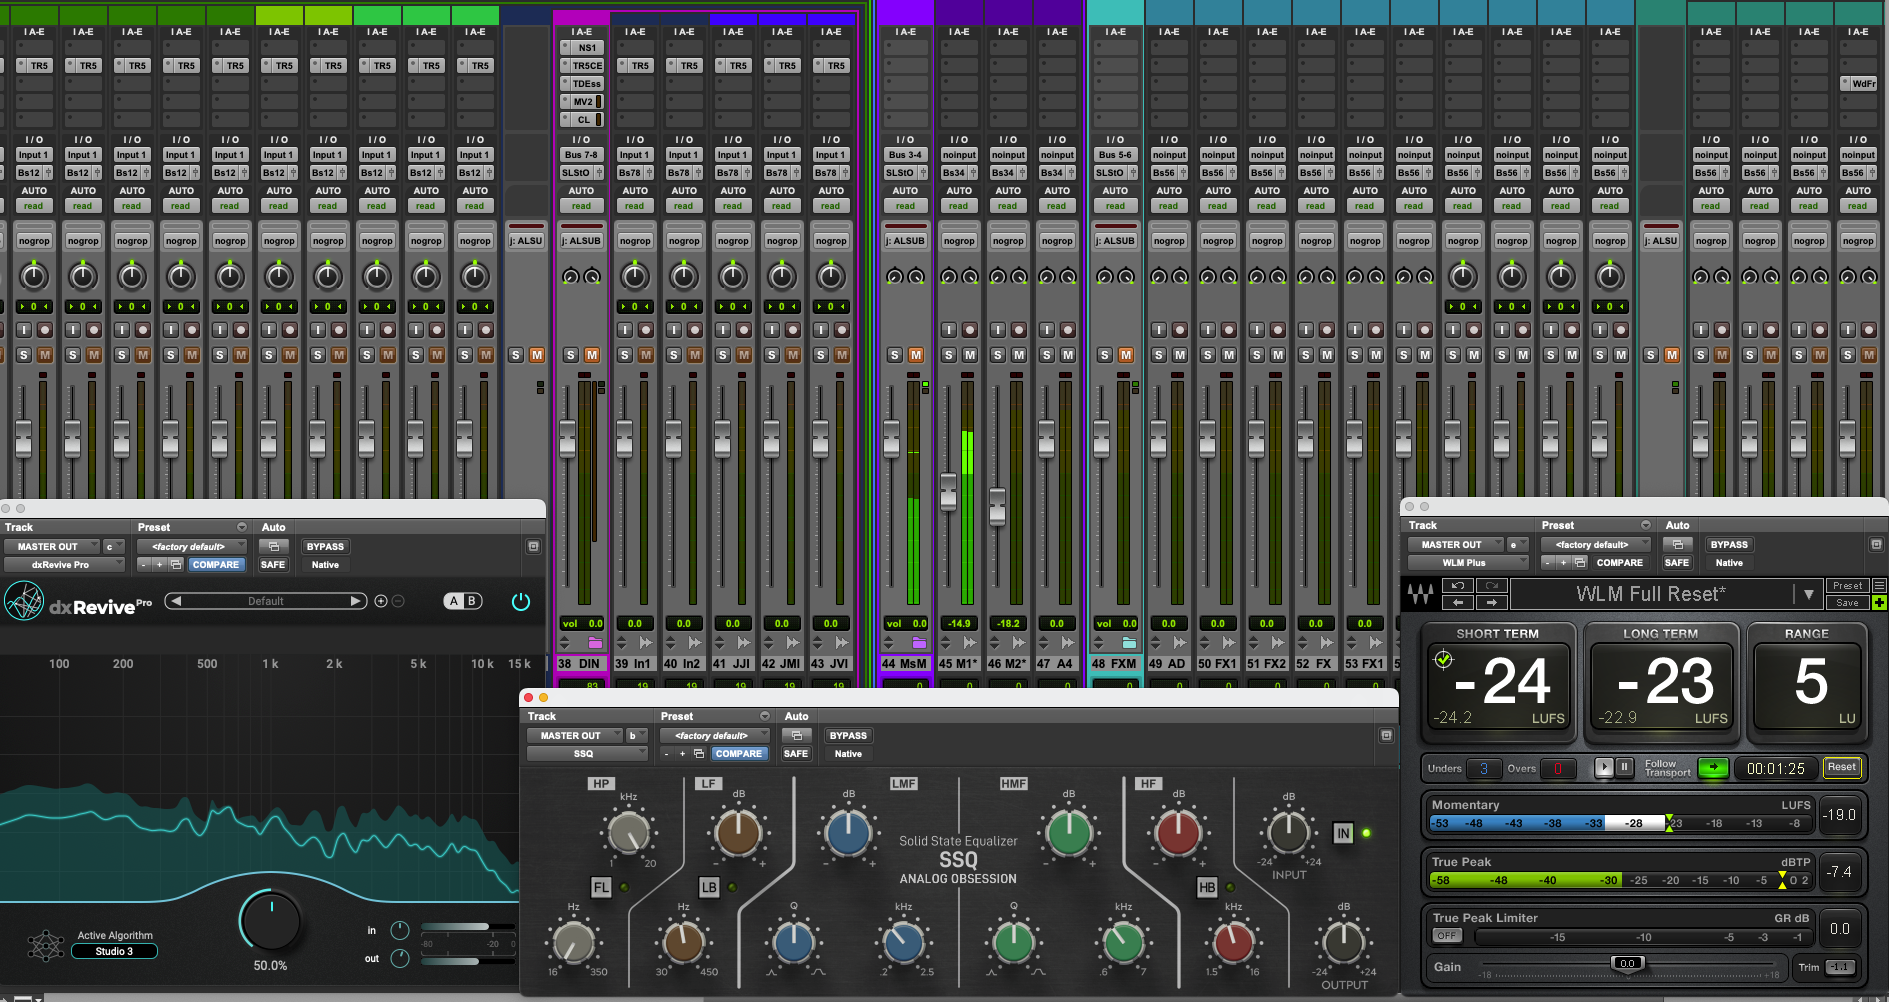Click the add preset plus icon in dxRevive

click(x=381, y=601)
